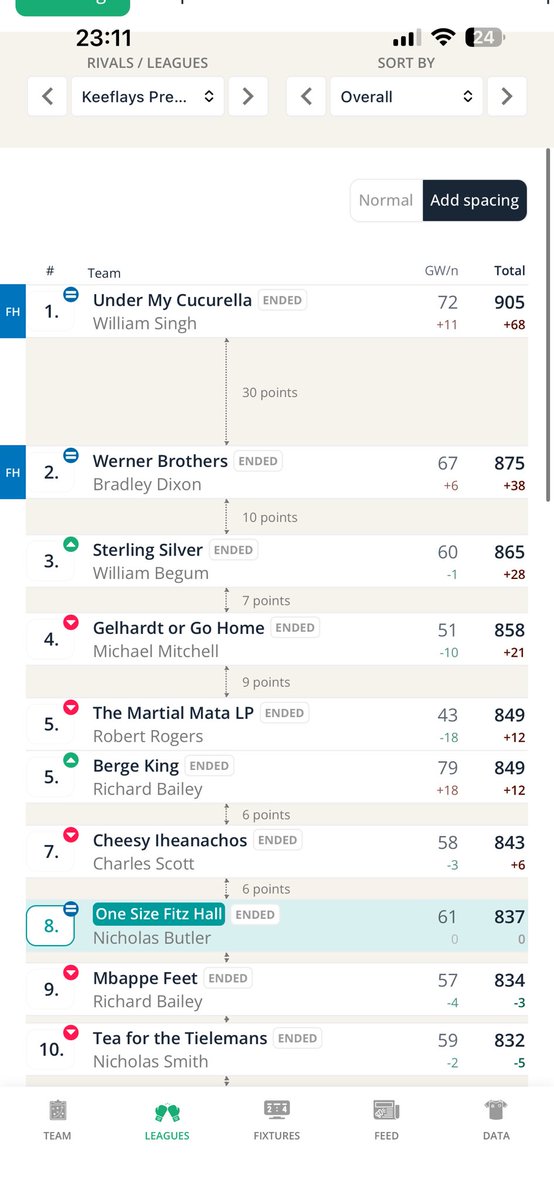
Task: Click red down arrow beside Cheesy Iheanachos
Action: coord(71,835)
